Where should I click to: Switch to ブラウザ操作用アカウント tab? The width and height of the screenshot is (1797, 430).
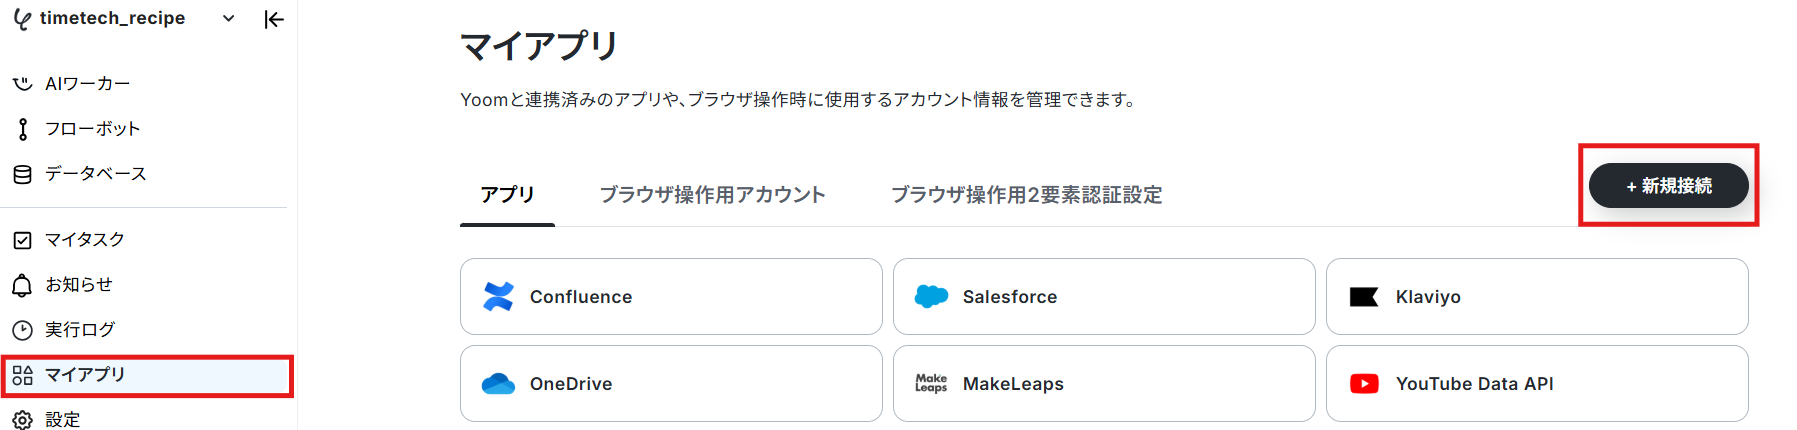pos(712,195)
